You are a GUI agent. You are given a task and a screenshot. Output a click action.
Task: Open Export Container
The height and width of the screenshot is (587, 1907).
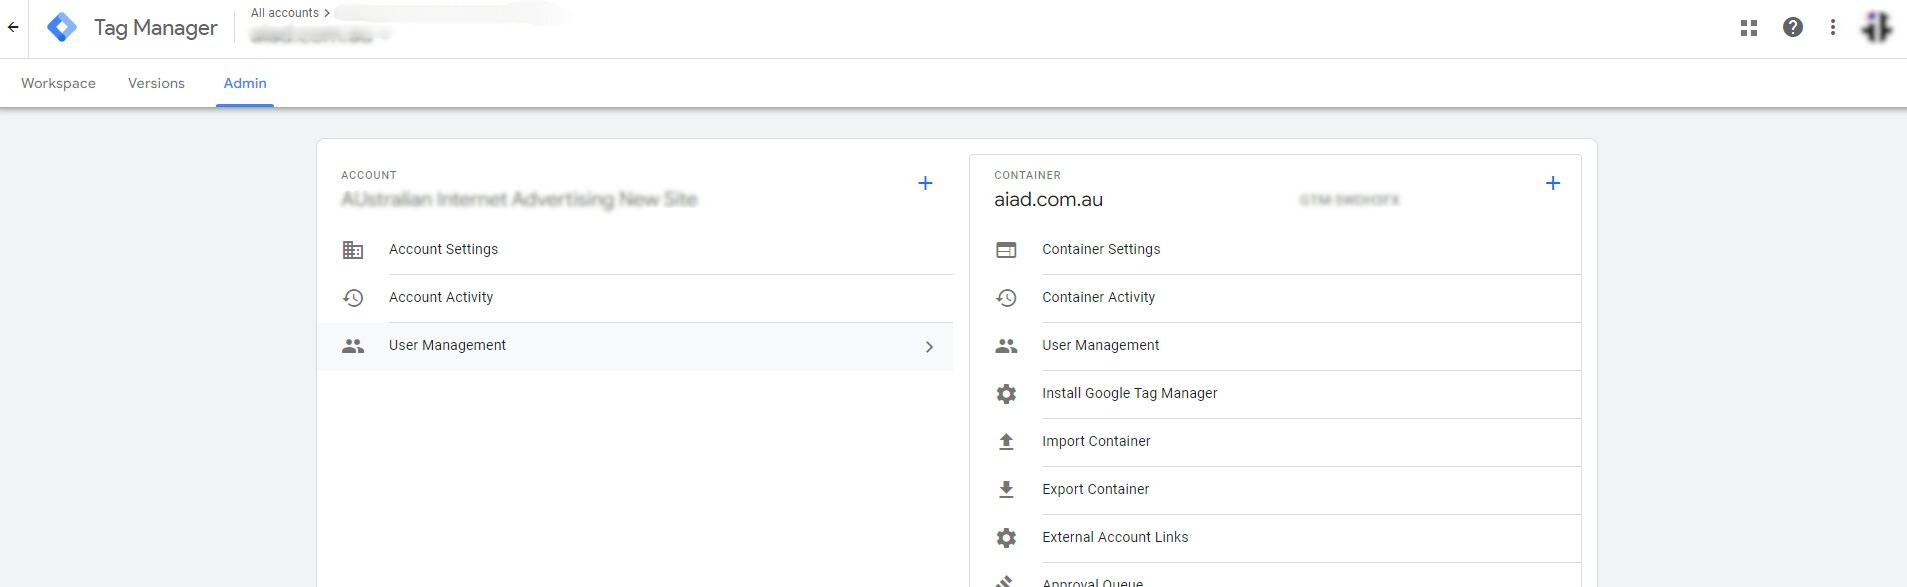point(1275,490)
